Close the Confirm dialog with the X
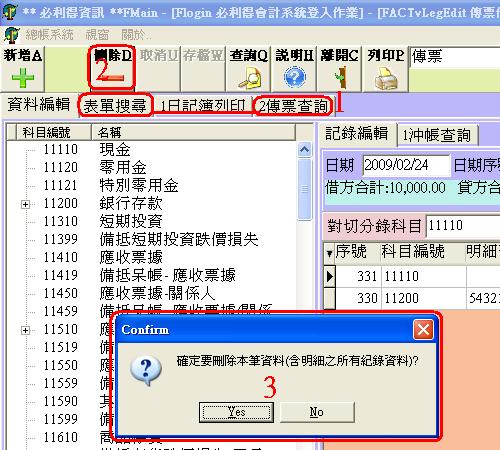Viewport: 500px width, 450px height. point(423,330)
